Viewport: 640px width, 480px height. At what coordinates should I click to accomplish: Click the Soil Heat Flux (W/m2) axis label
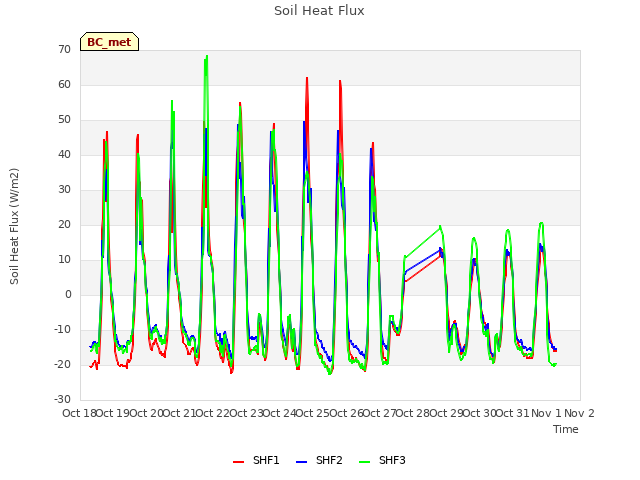point(14,226)
